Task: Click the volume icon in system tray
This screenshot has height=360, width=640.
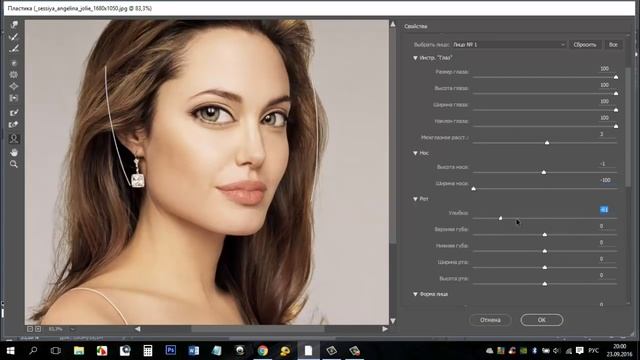Action: pos(556,351)
